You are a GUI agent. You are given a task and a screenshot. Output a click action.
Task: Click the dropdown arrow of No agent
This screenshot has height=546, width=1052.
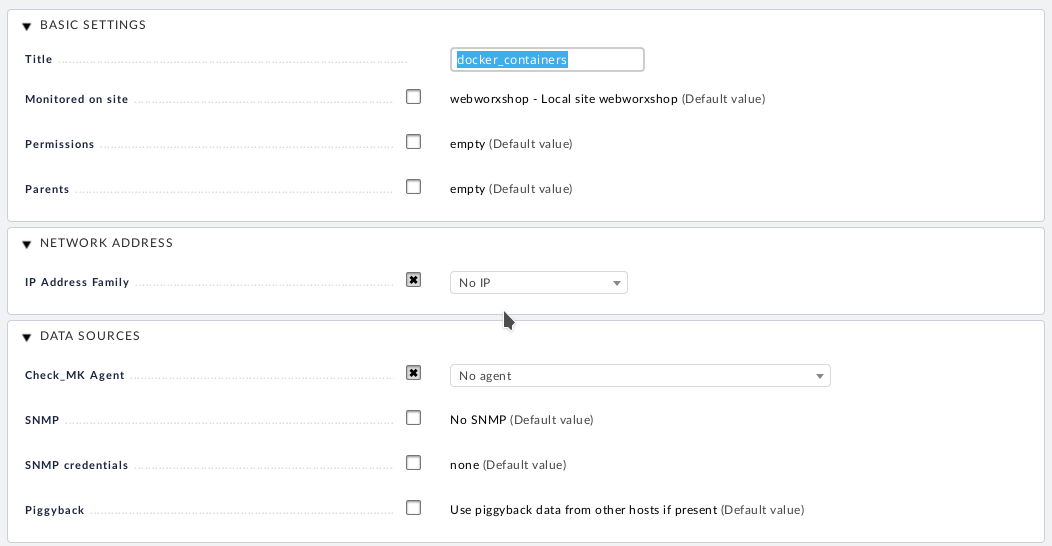[819, 376]
